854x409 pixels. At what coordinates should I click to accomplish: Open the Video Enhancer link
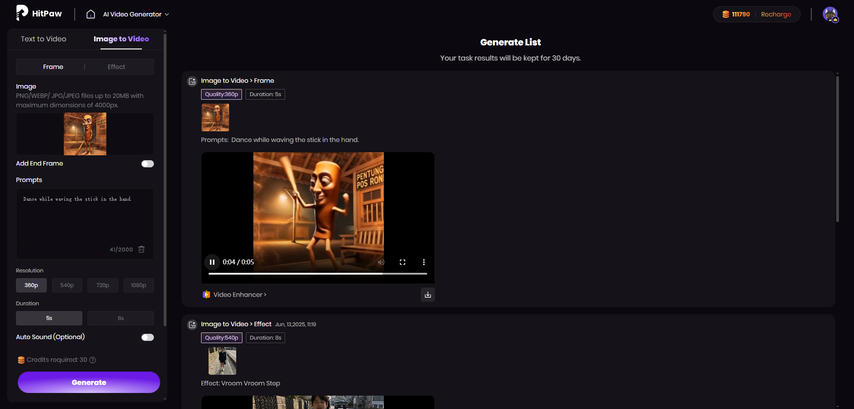[239, 295]
